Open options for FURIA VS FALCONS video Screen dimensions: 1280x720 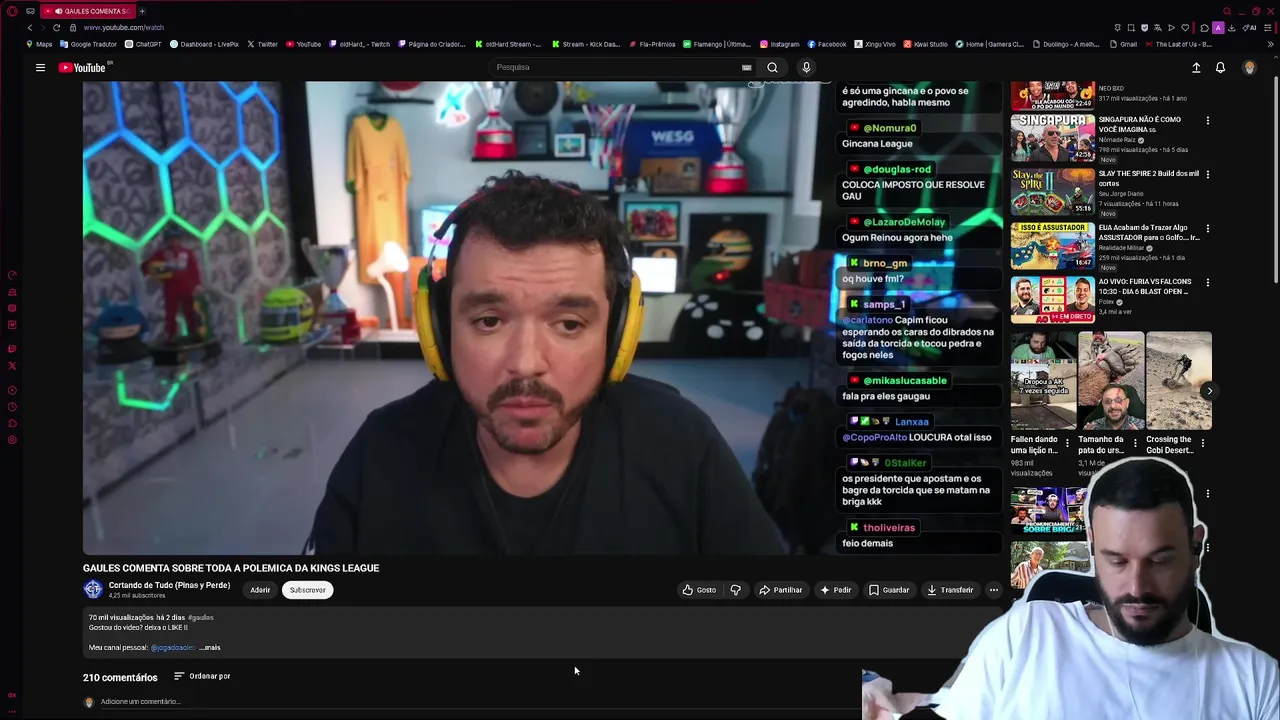[x=1207, y=283]
